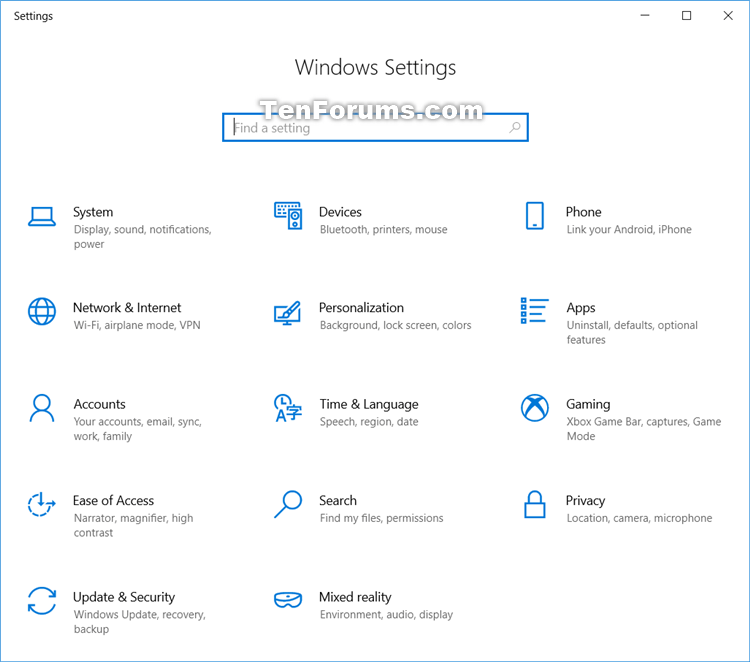Open the Network & Internet globe icon

pos(42,311)
